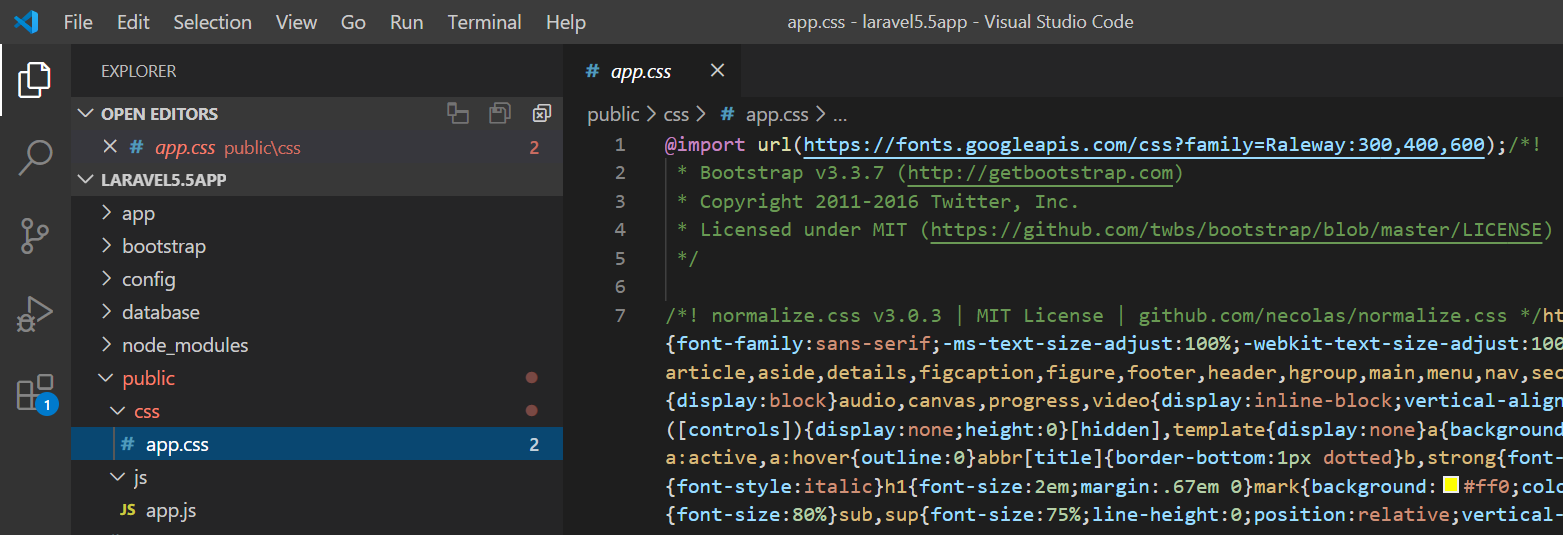Click the Save All icon in Open Editors
This screenshot has width=1563, height=535.
(500, 114)
